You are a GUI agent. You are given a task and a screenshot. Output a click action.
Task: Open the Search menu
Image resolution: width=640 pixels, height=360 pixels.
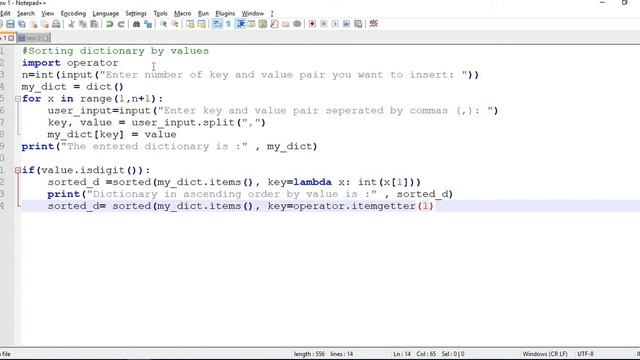click(26, 13)
